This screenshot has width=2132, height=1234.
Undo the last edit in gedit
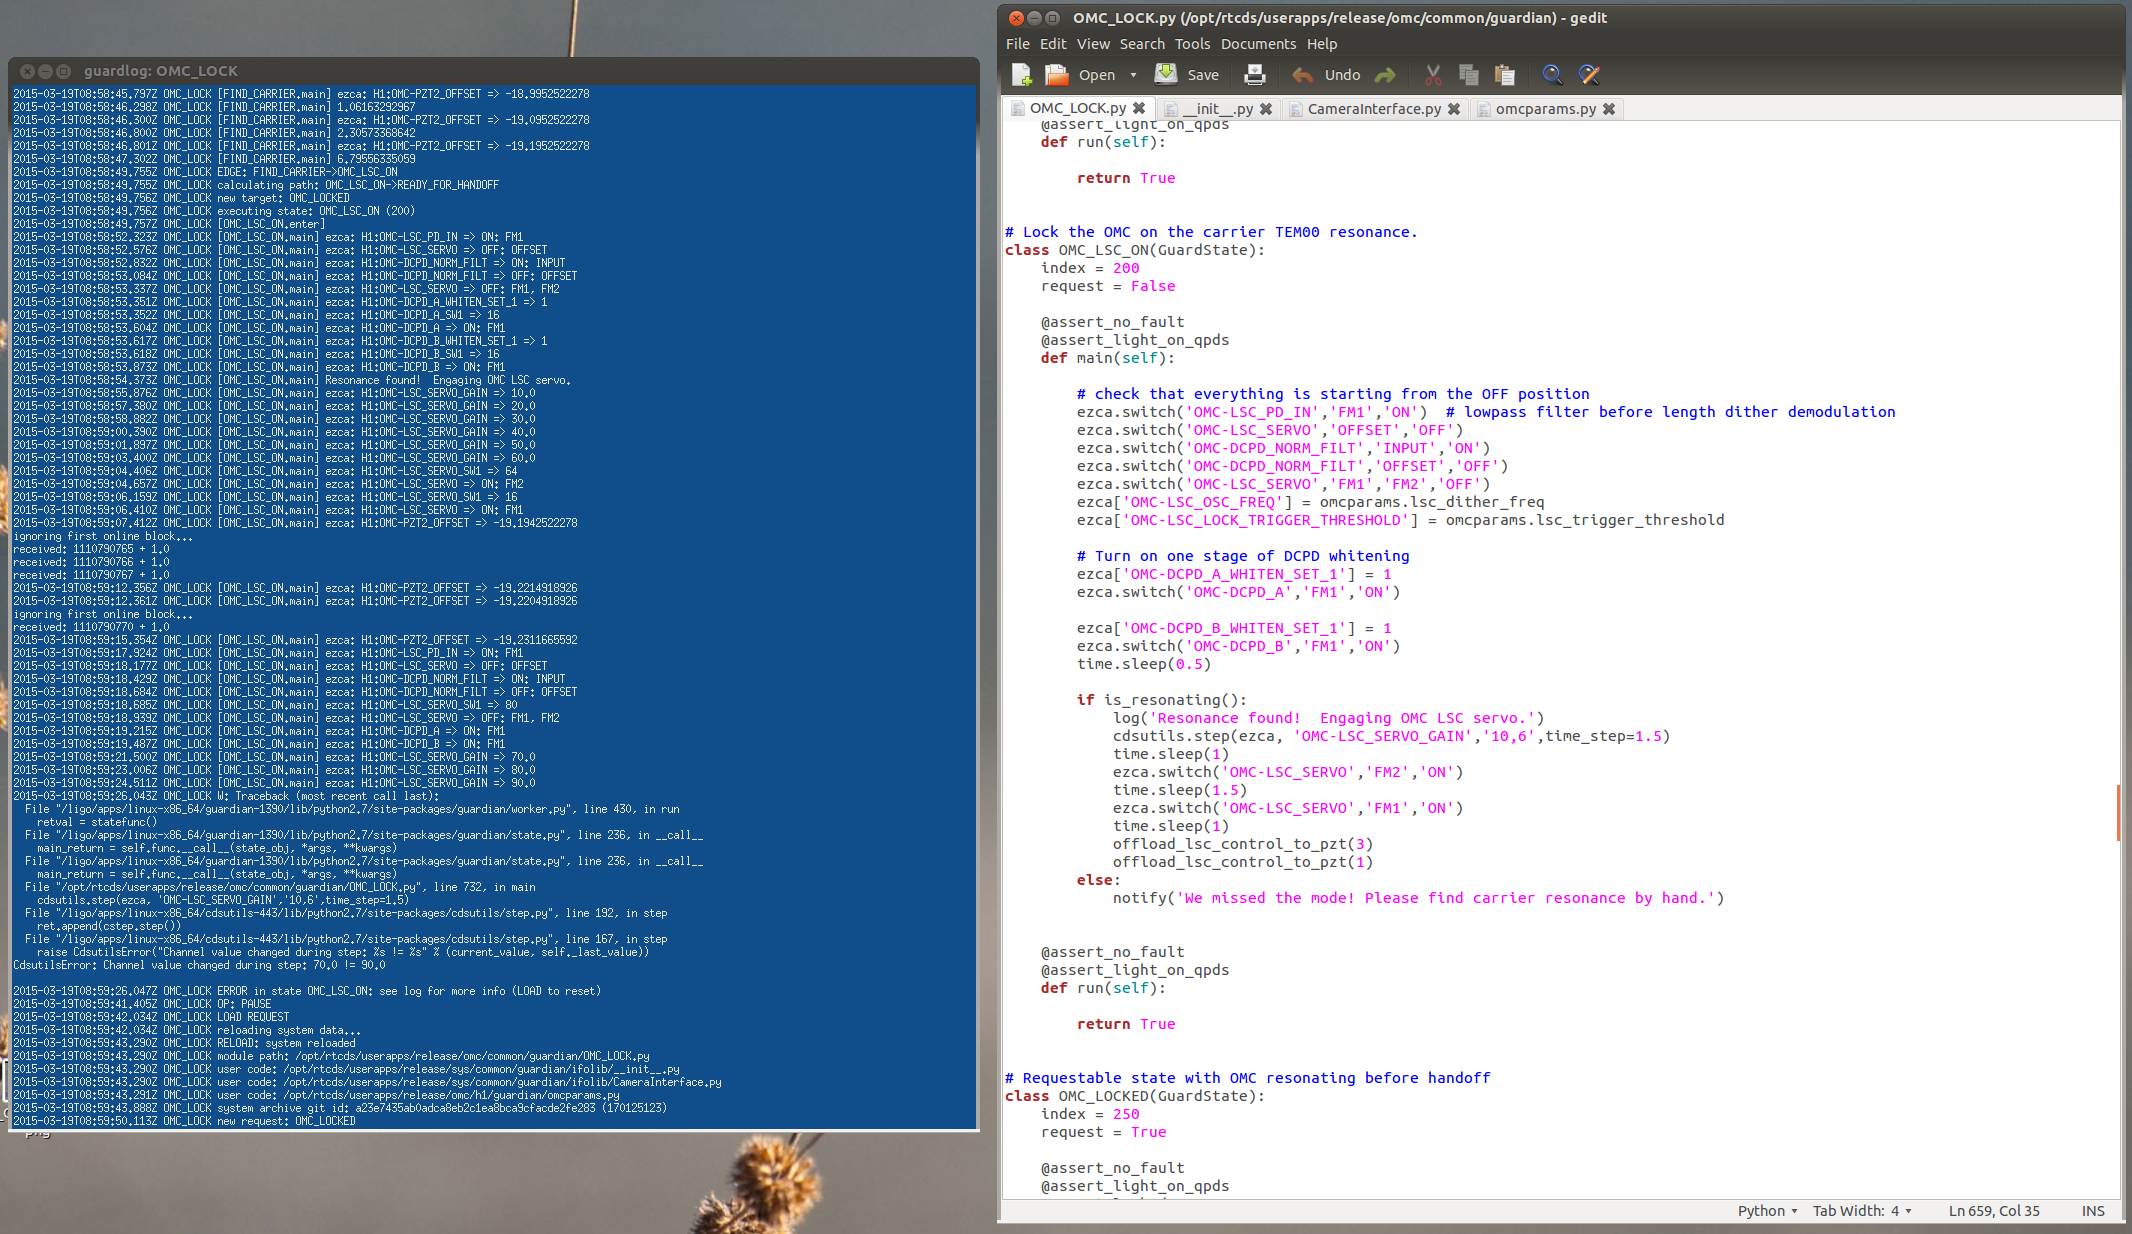click(1326, 75)
